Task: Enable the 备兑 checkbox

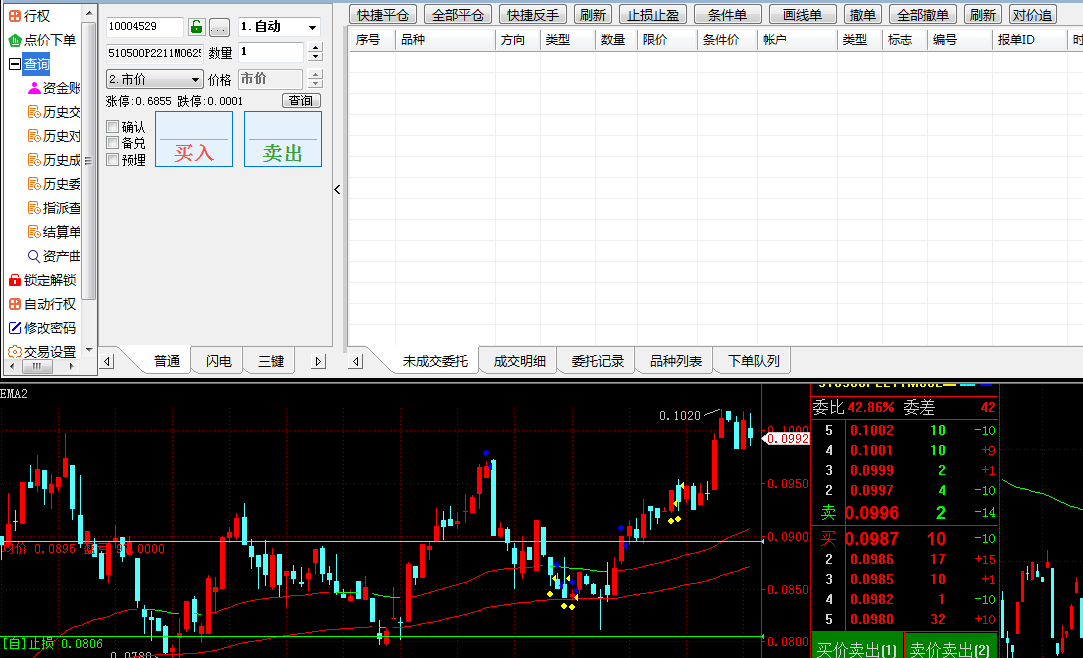Action: [113, 143]
